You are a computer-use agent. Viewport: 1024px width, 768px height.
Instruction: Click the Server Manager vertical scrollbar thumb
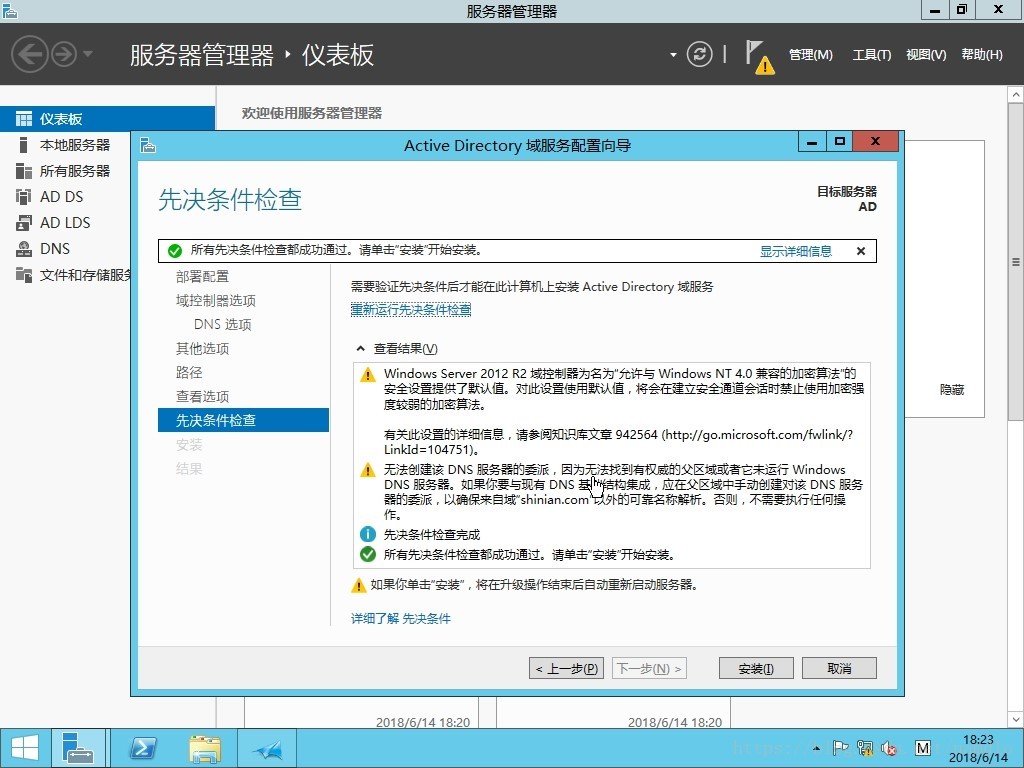pyautogui.click(x=1016, y=261)
